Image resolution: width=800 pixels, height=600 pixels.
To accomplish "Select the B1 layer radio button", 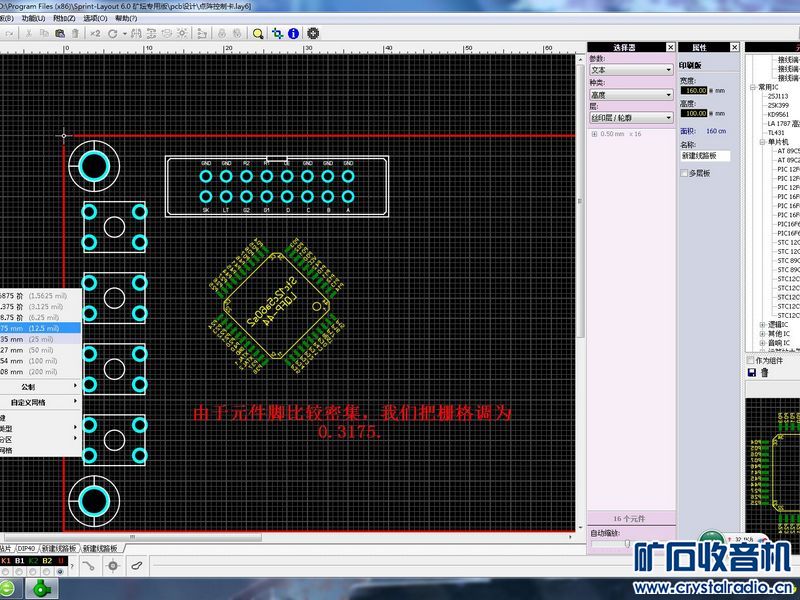I will coord(19,571).
